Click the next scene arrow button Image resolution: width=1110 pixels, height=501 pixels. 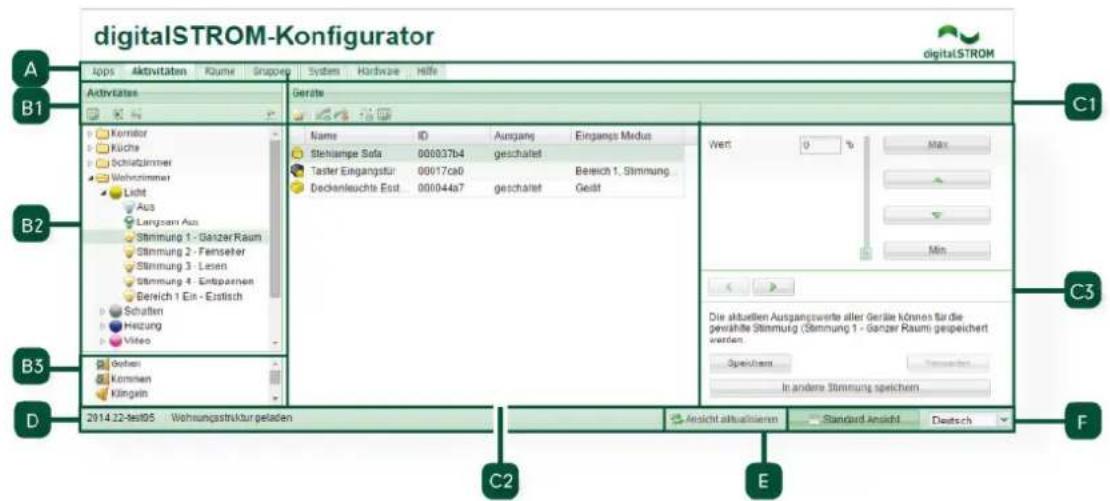tap(773, 287)
